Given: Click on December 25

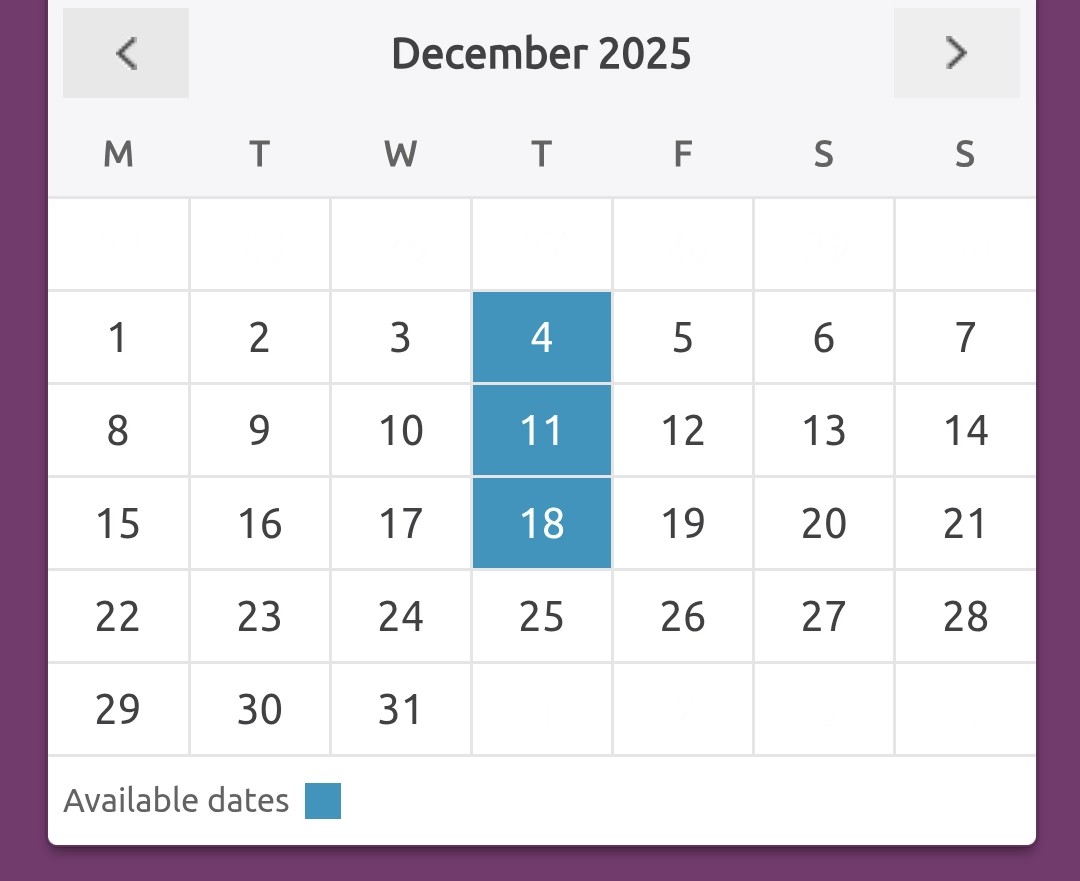Looking at the screenshot, I should (x=542, y=617).
